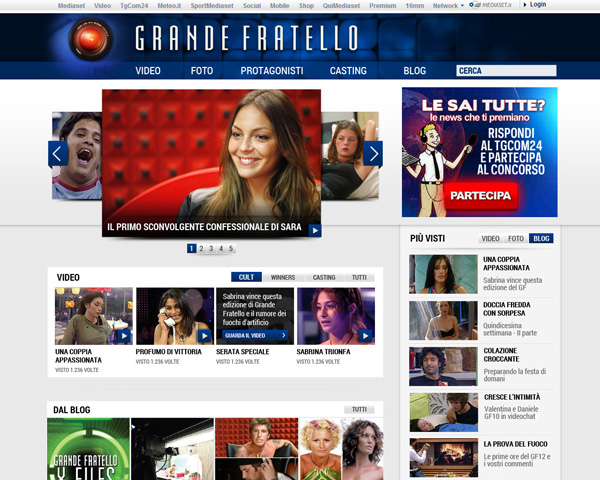Open Doccia Fredda con Sorpresa thumbnail

(443, 320)
